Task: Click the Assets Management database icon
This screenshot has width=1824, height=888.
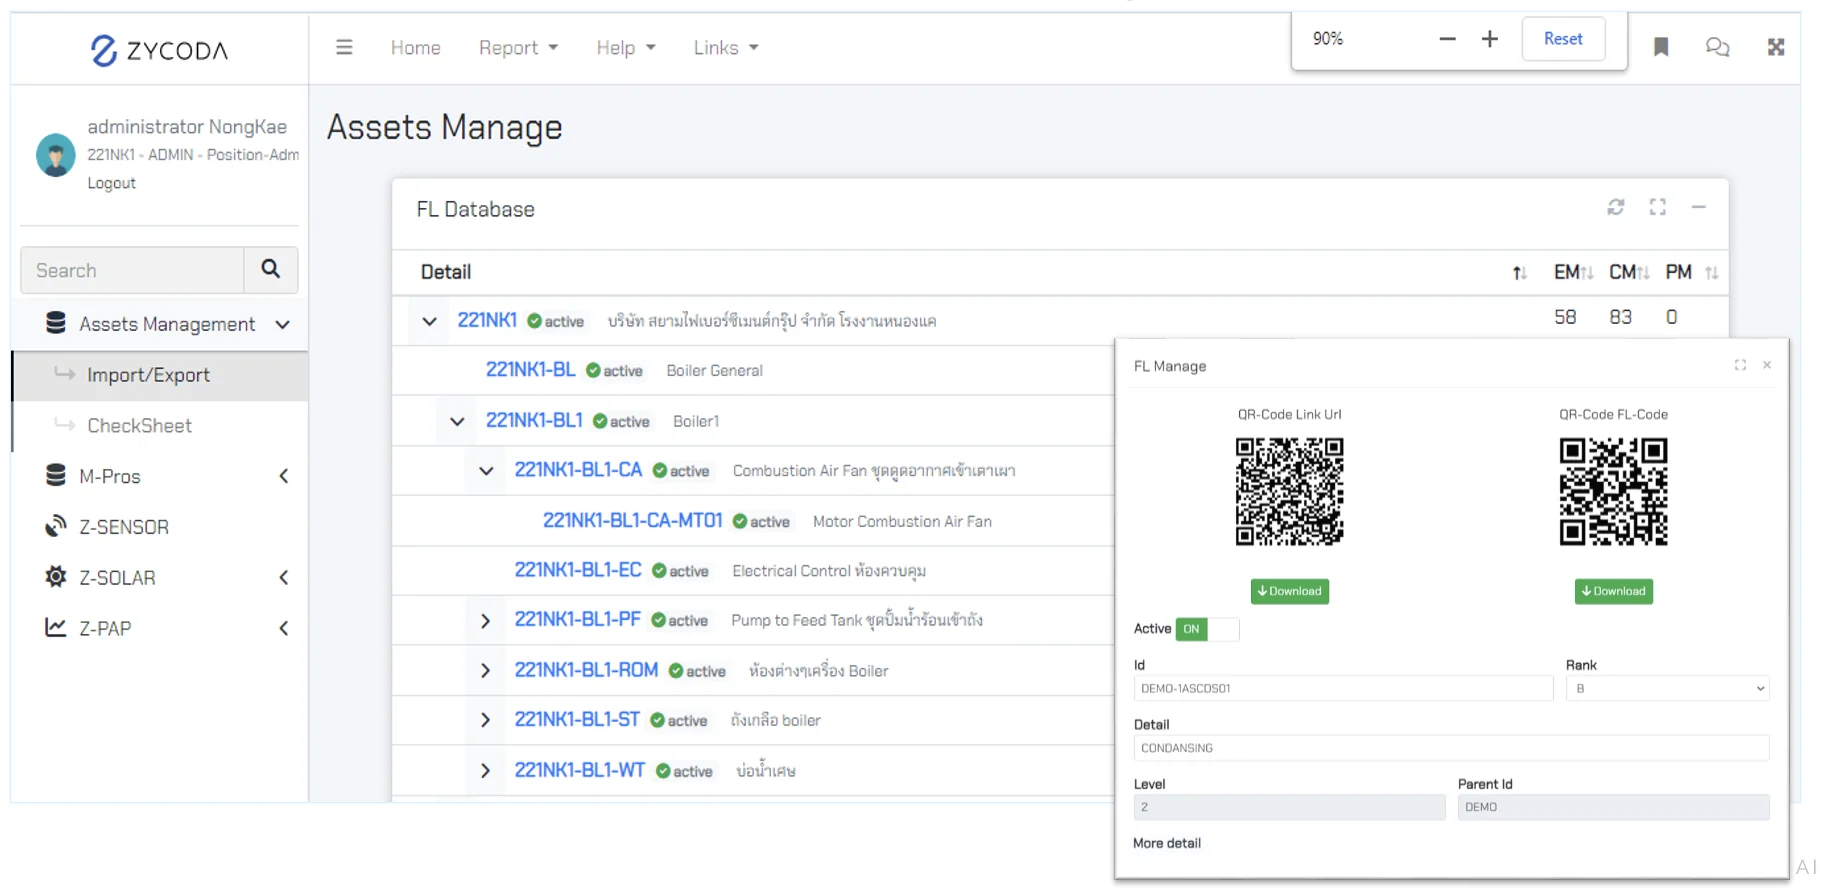Action: [56, 322]
